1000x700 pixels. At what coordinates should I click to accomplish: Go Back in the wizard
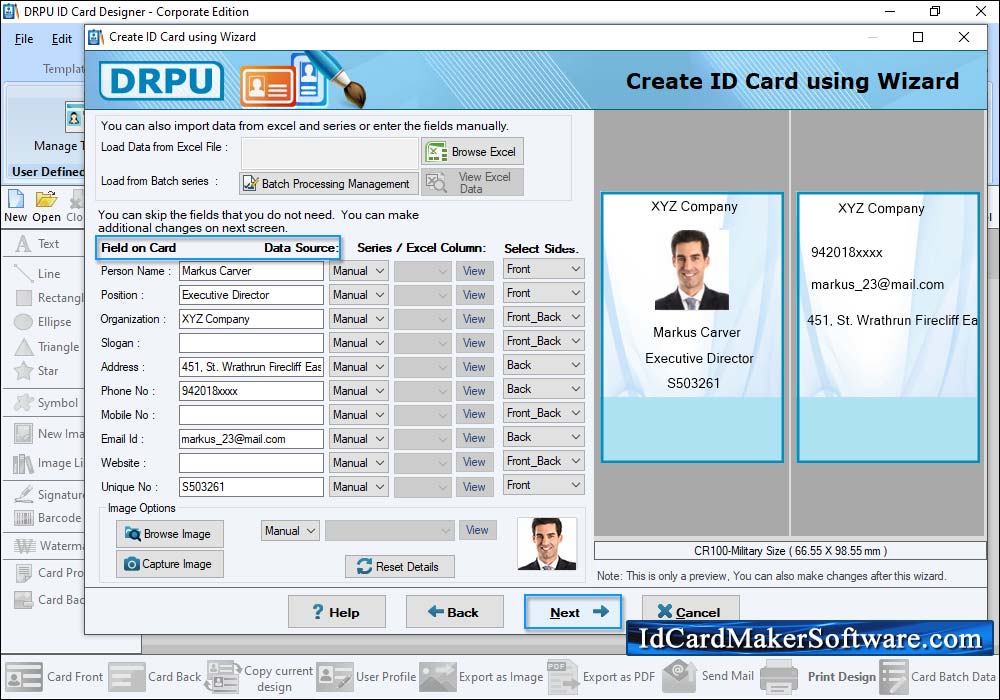tap(454, 612)
